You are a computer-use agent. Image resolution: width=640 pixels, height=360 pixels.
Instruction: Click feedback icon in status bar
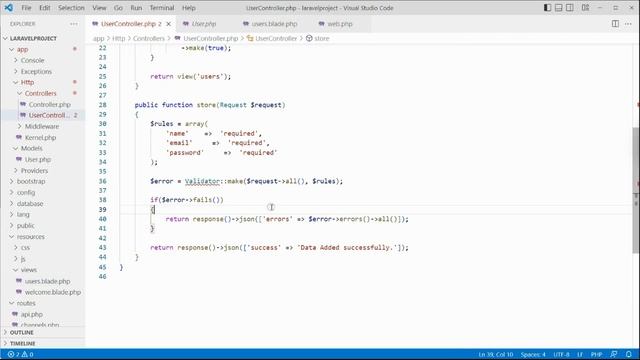[614, 354]
